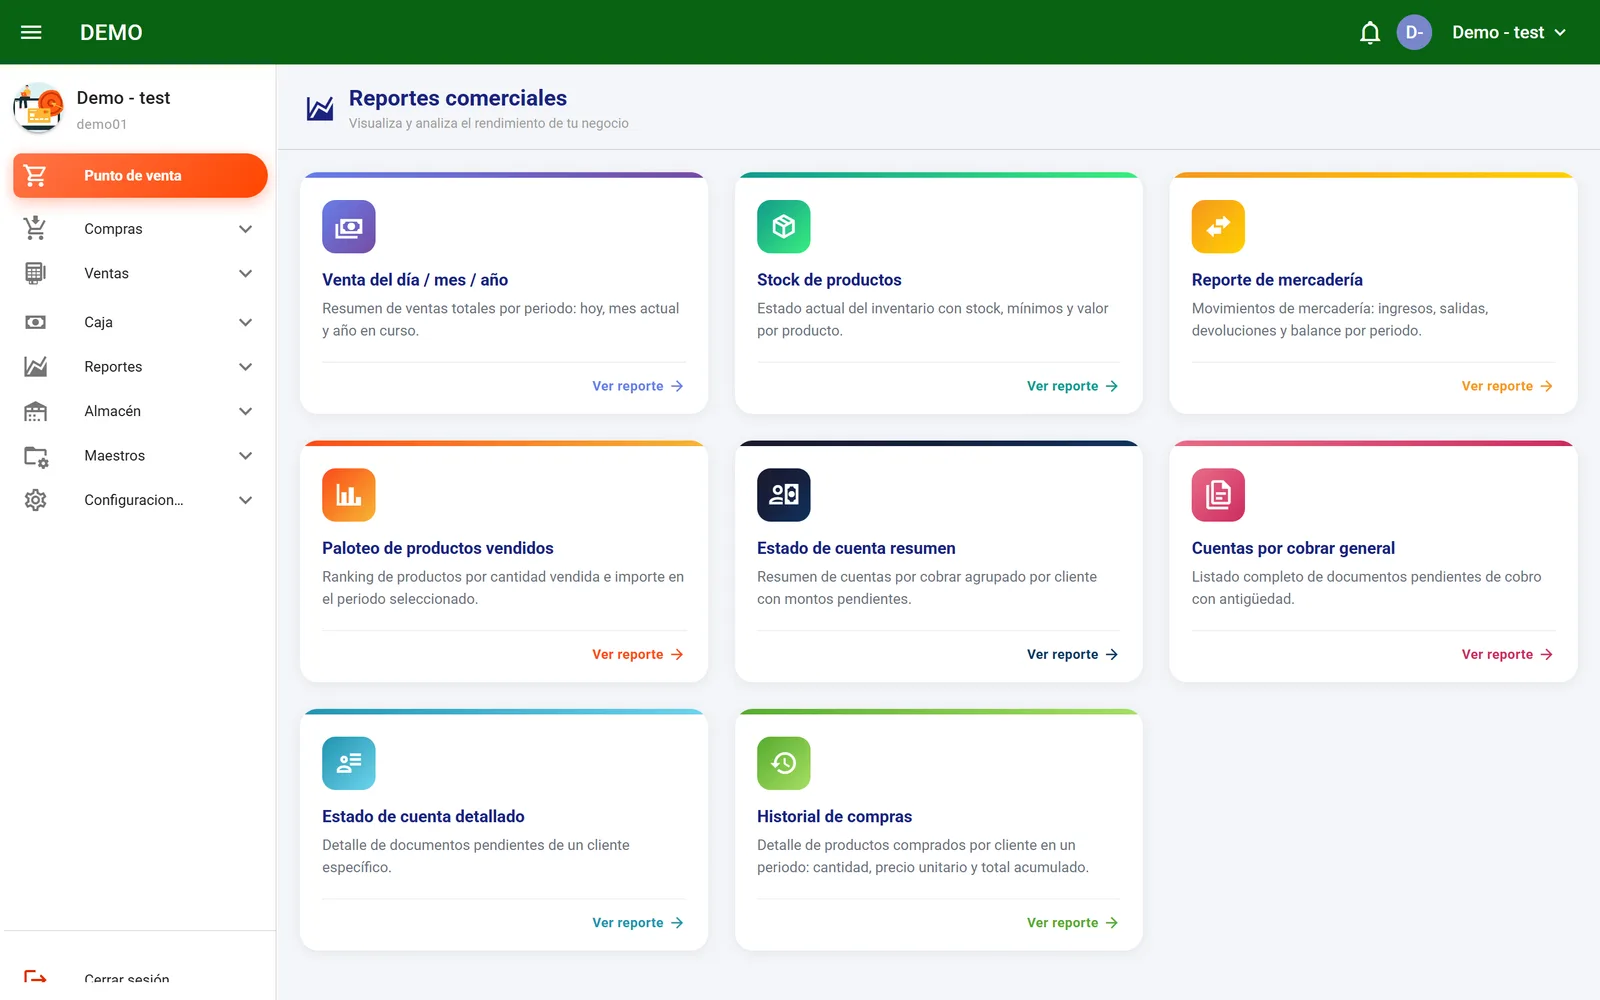The width and height of the screenshot is (1600, 1000).
Task: Click the Configuración gear icon
Action: click(36, 500)
